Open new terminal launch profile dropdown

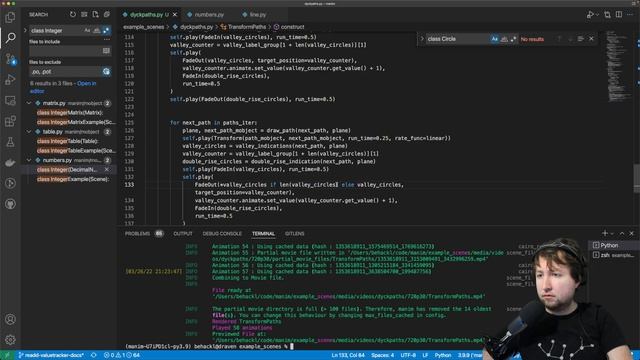[x=612, y=233]
